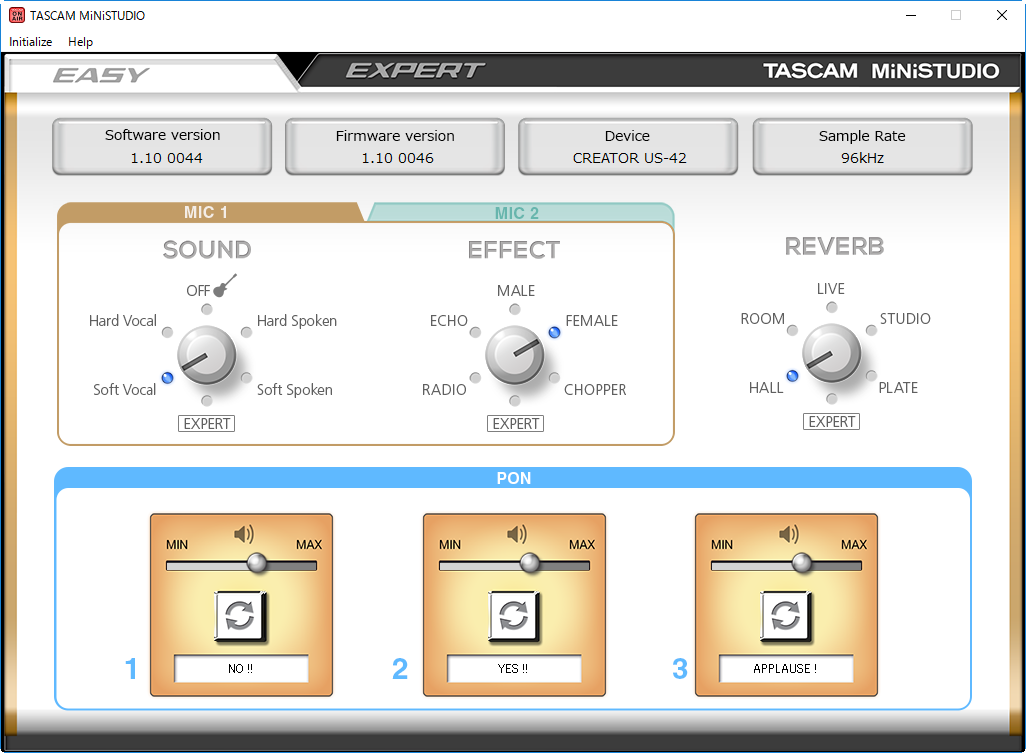Set SOUND knob to EXPERT position
1026x753 pixels.
(207, 400)
